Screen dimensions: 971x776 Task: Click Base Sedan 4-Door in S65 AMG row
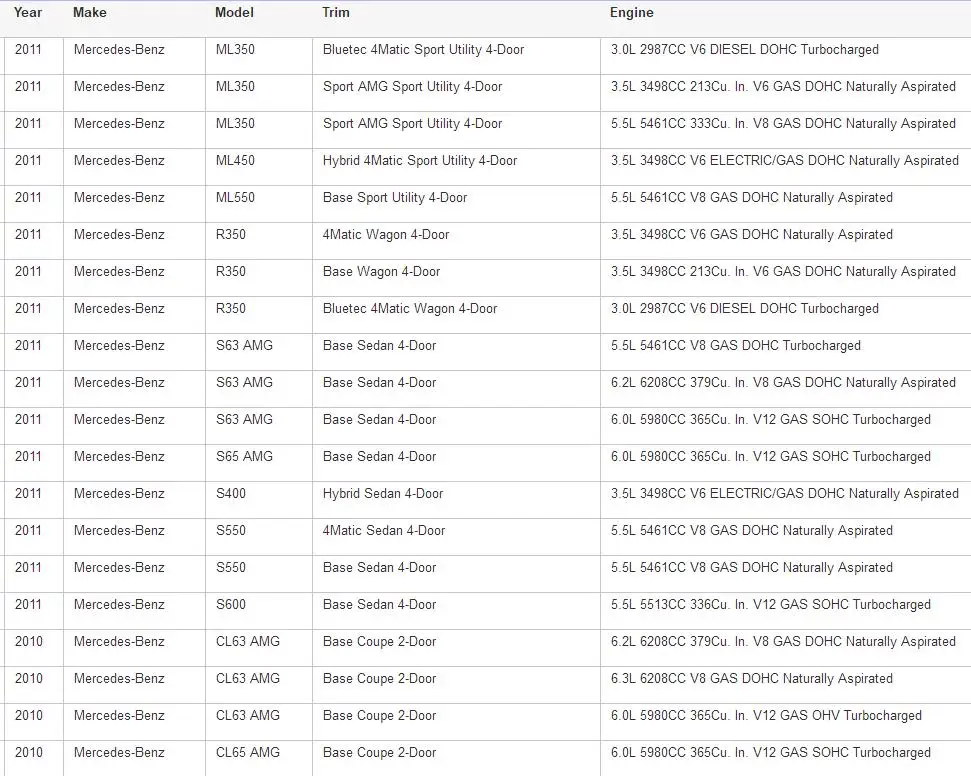(379, 456)
